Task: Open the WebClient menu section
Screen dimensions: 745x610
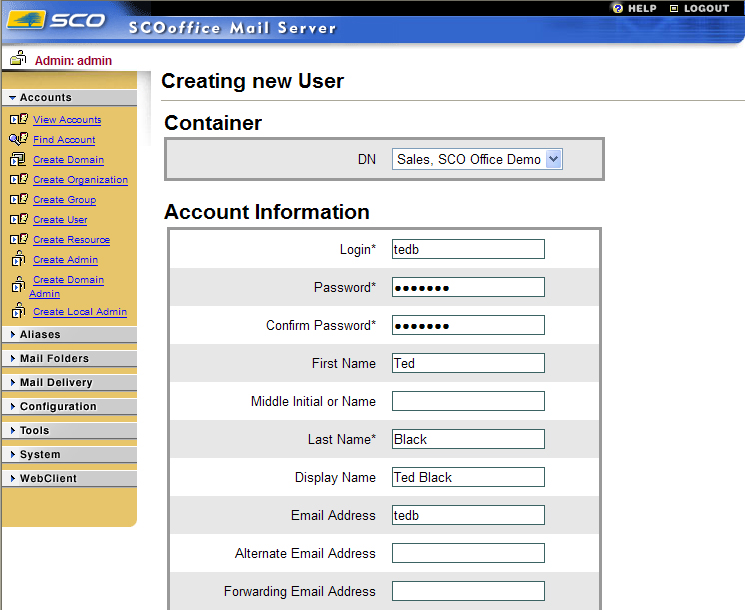Action: tap(48, 479)
